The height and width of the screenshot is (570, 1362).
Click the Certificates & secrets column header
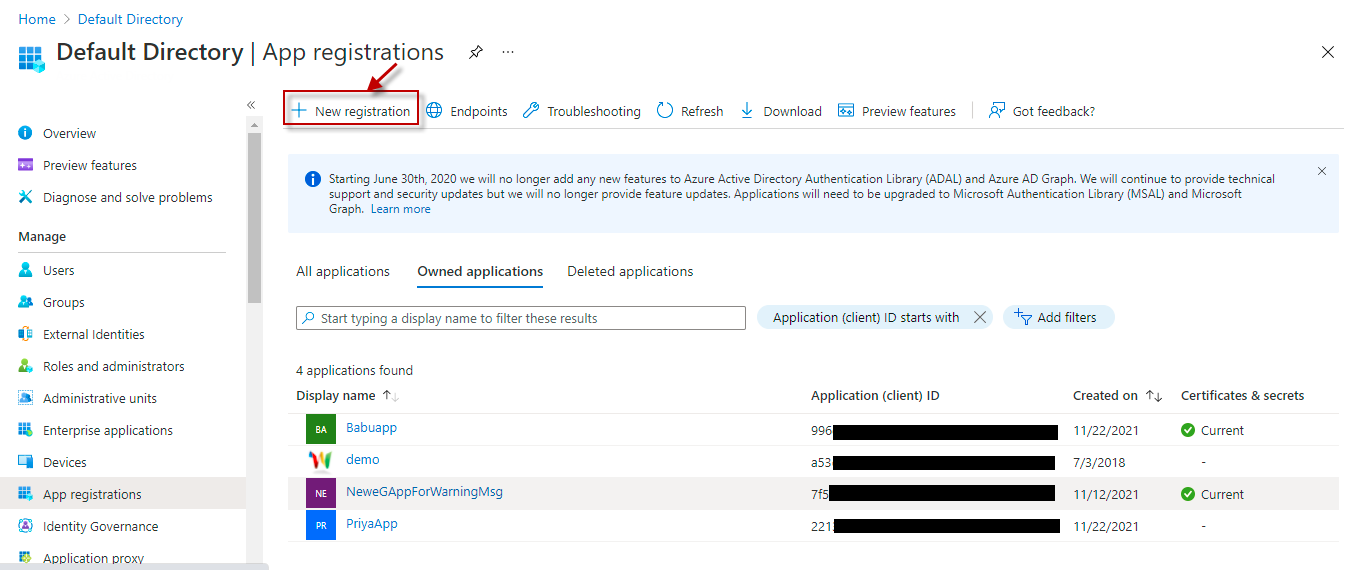point(1242,396)
